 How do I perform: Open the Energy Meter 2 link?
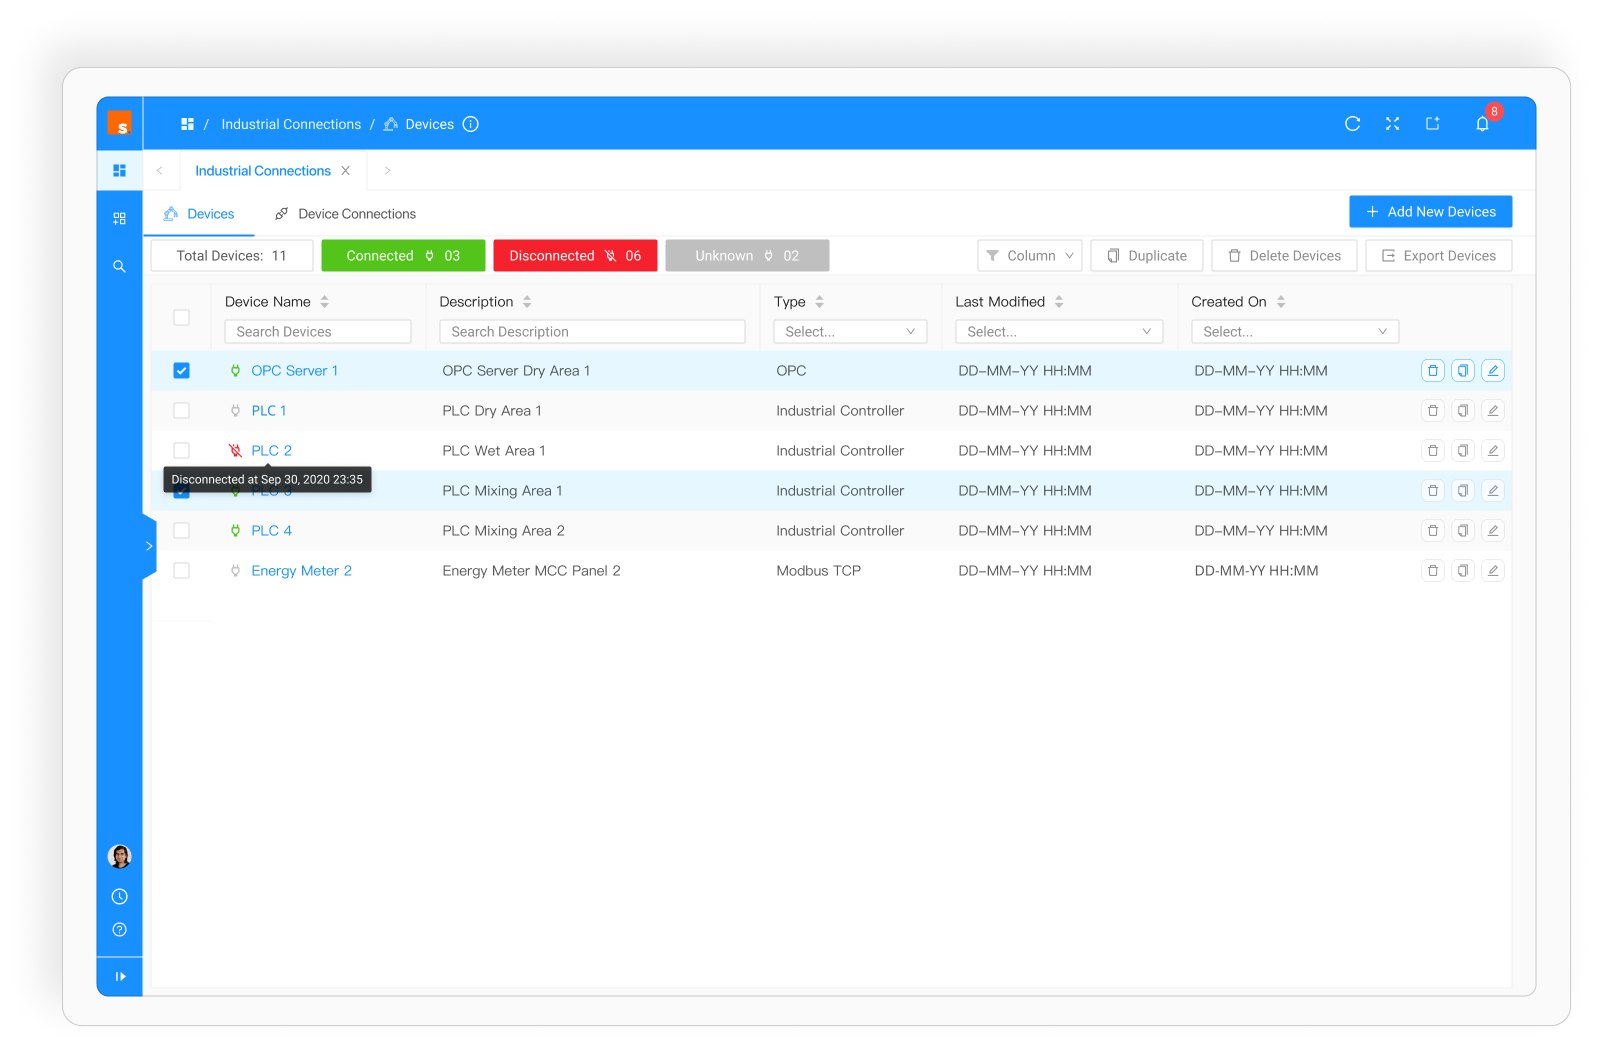point(301,571)
